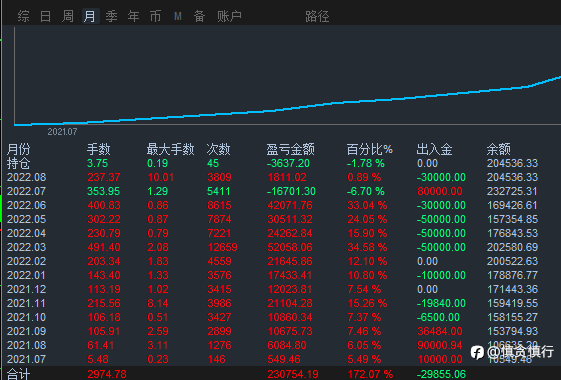Open the 备 notes tab

pyautogui.click(x=199, y=16)
